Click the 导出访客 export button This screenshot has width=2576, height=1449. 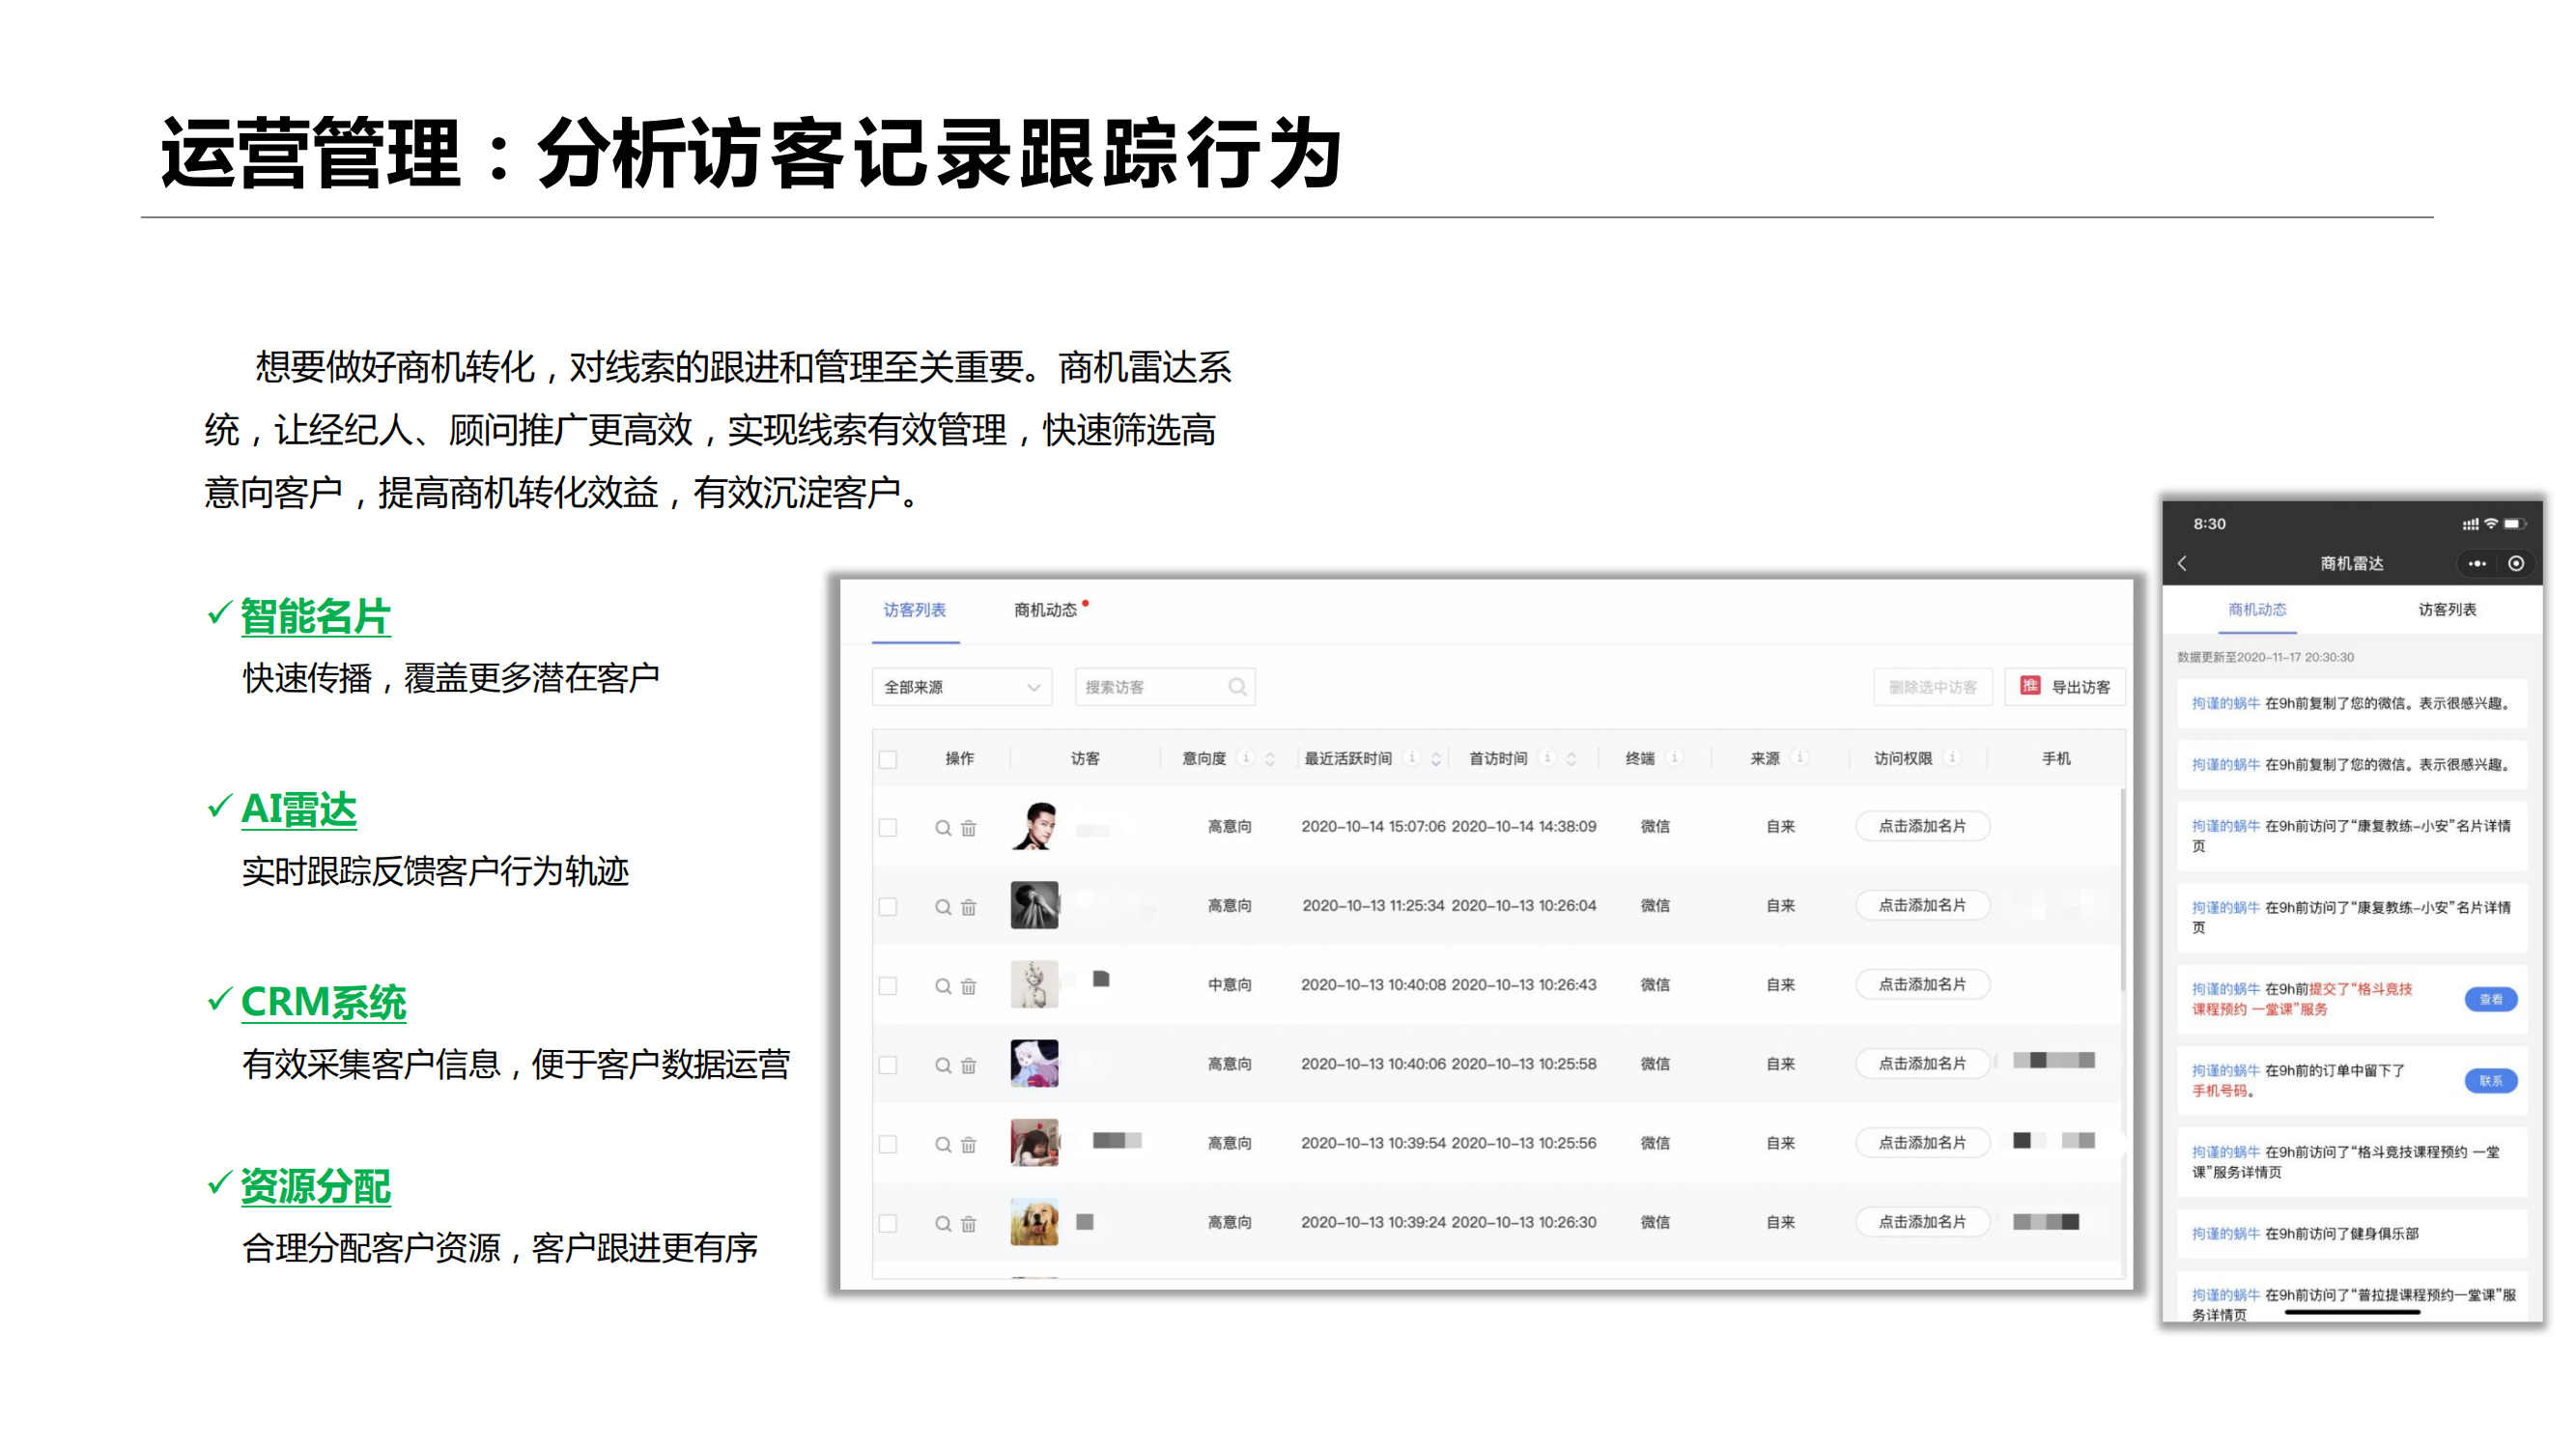tap(2065, 687)
